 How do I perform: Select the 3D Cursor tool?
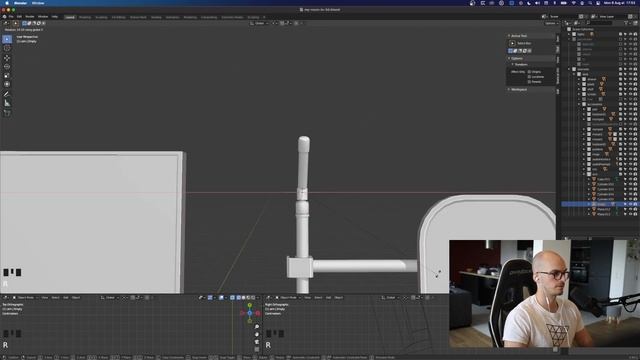7,48
